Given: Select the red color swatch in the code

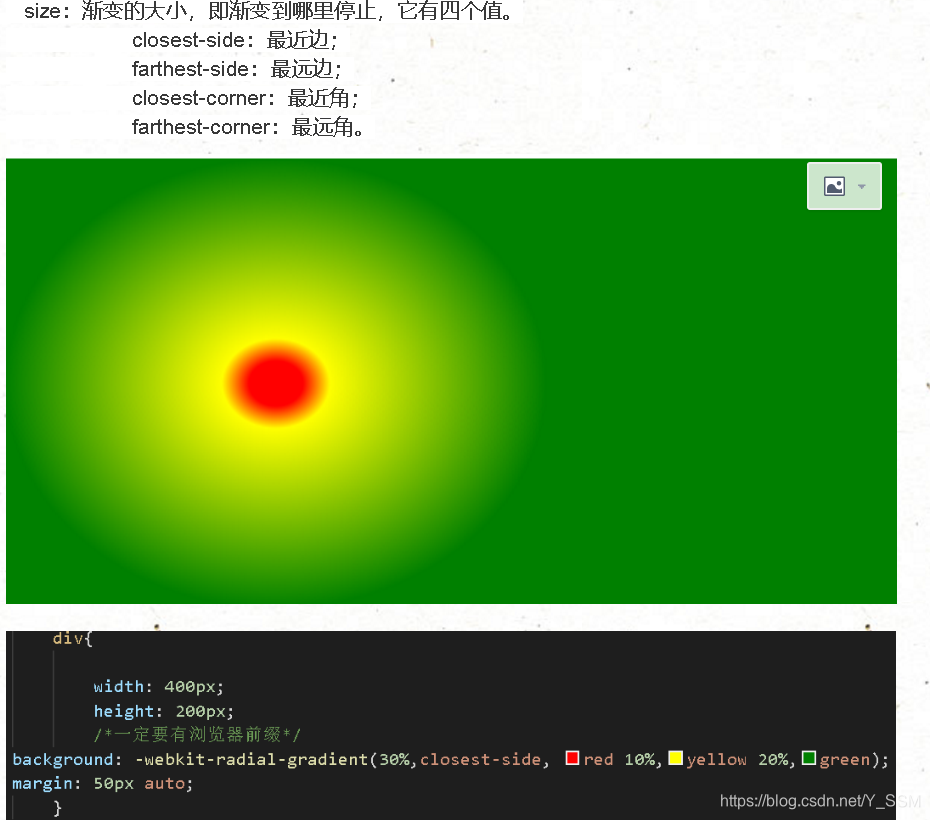Looking at the screenshot, I should click(573, 759).
